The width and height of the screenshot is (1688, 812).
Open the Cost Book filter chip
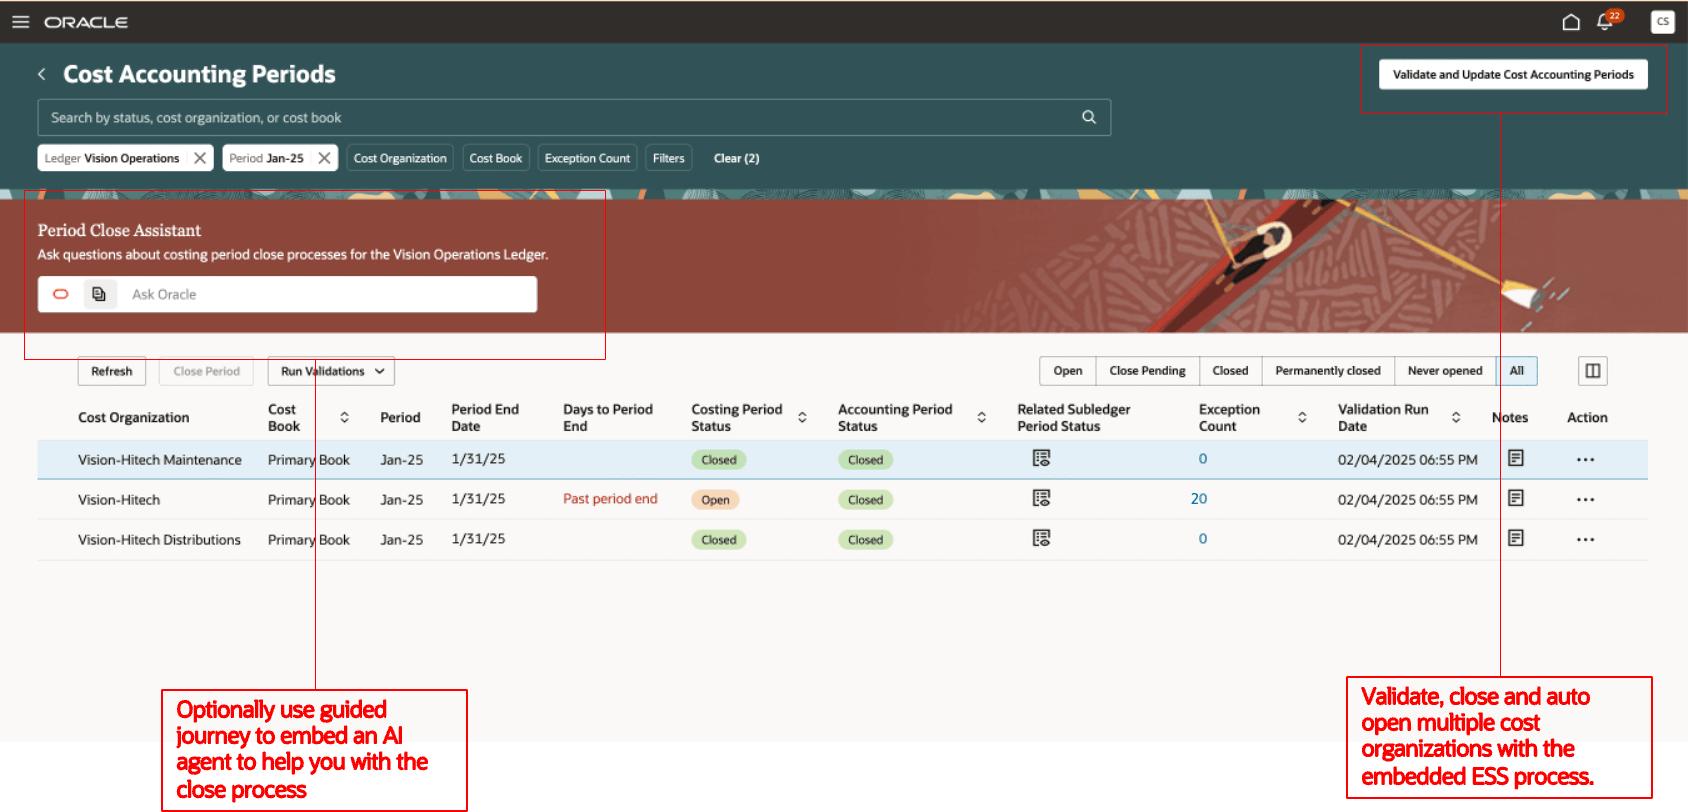(496, 158)
